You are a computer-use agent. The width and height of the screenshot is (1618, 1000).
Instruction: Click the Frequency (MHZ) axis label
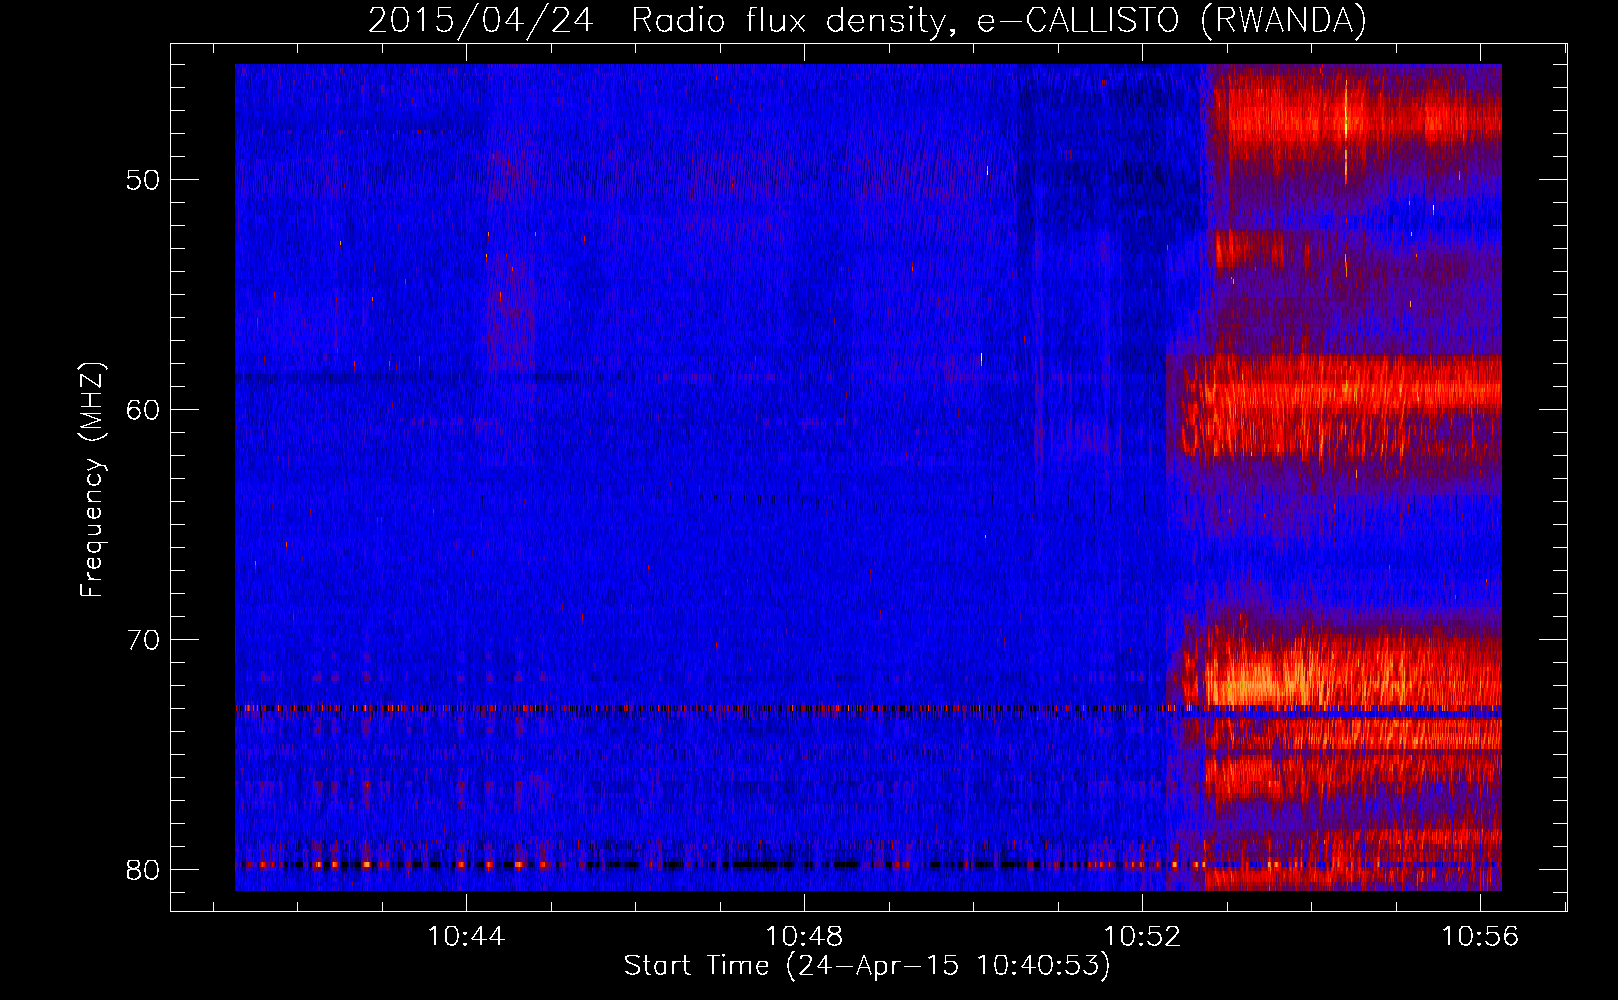(92, 480)
